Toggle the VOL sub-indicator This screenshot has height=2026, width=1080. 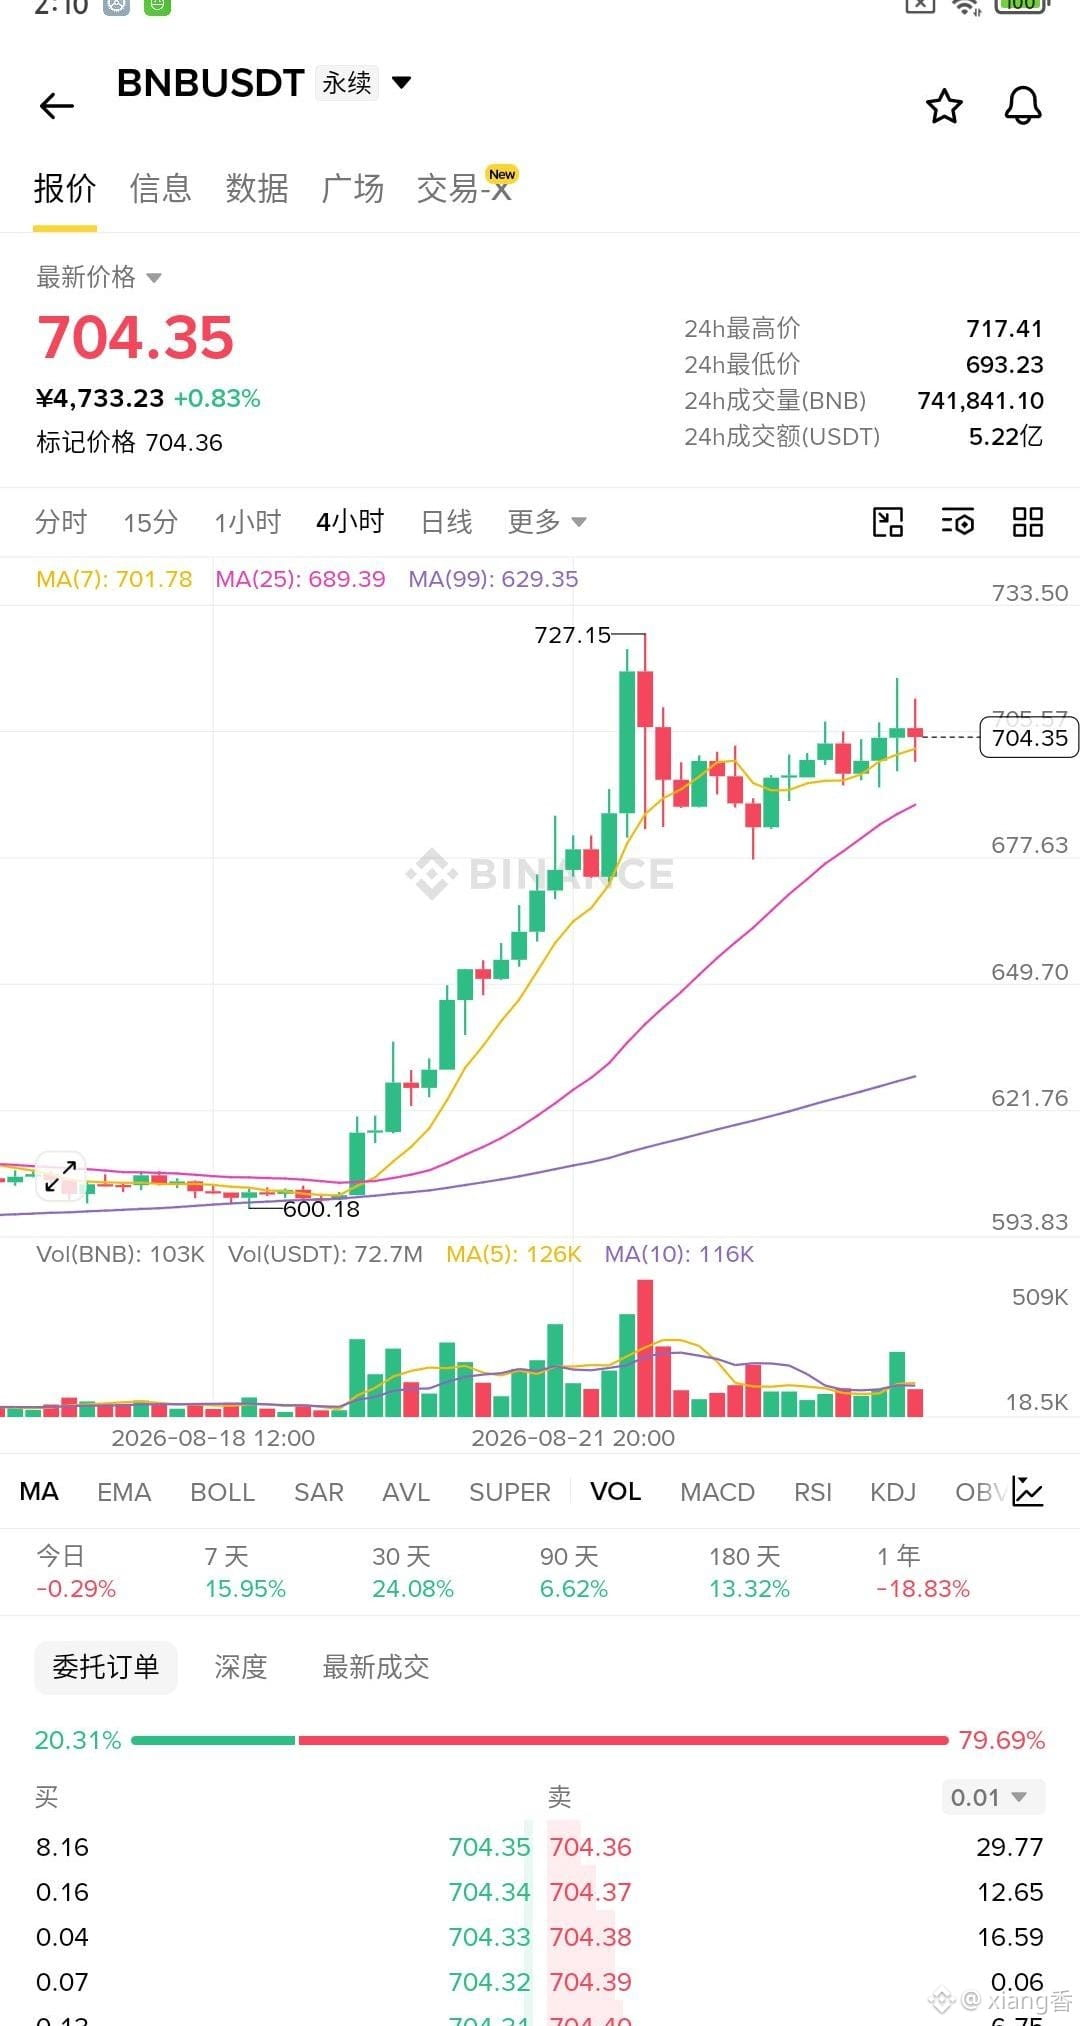point(615,1492)
